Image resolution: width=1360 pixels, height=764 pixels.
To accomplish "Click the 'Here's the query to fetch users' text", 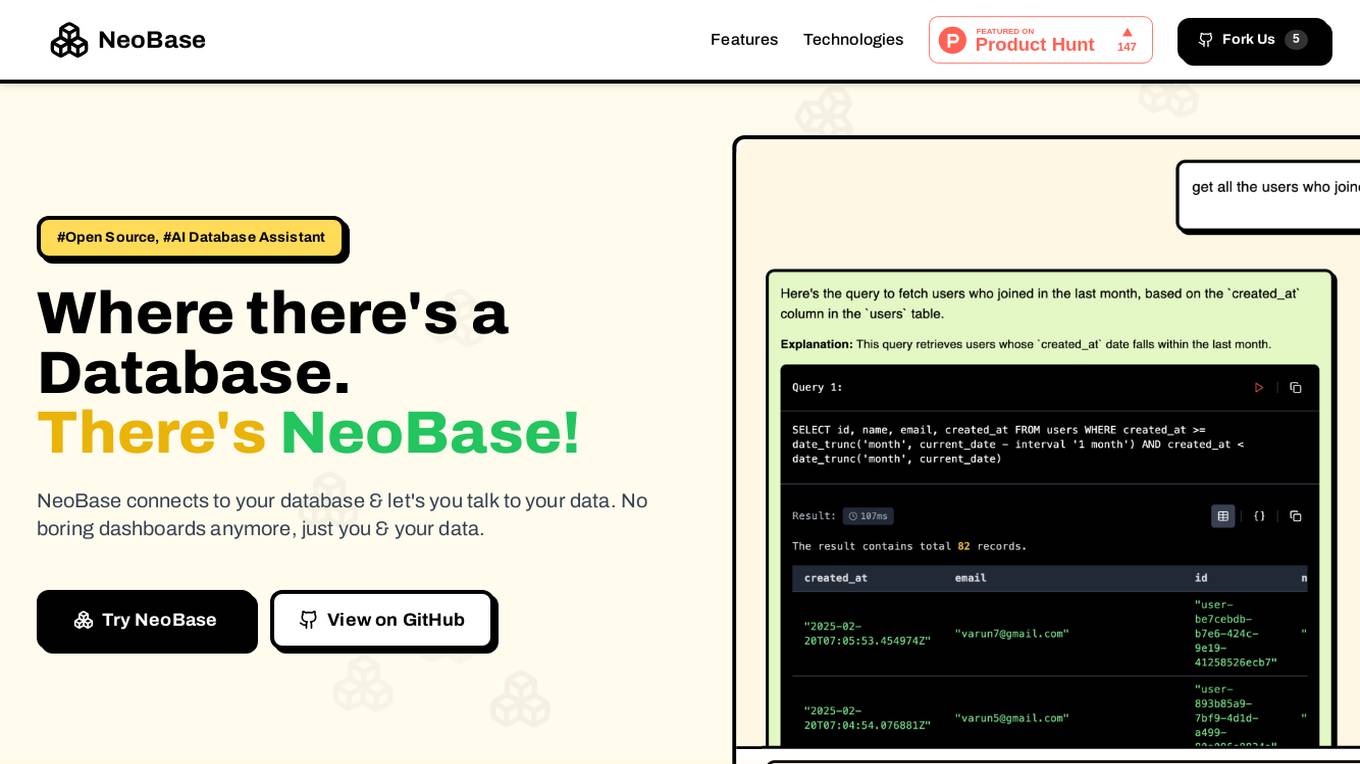I will click(x=1040, y=303).
